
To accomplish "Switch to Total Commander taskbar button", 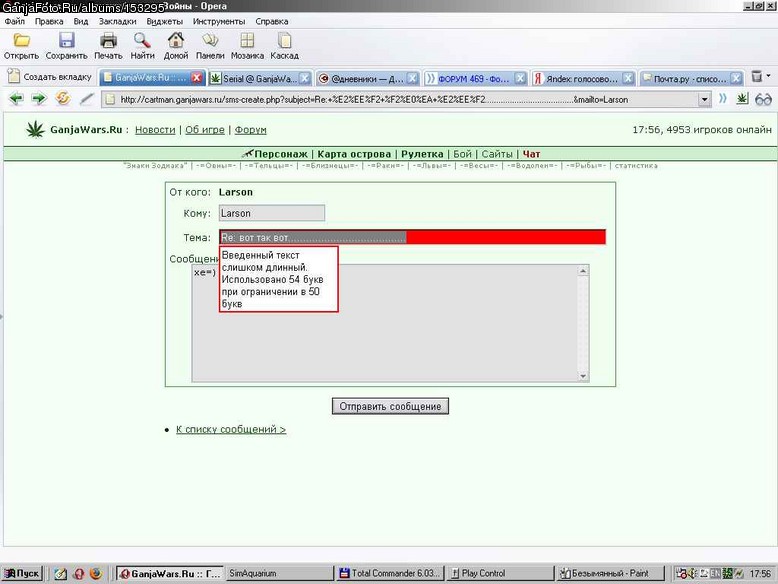I will [390, 573].
